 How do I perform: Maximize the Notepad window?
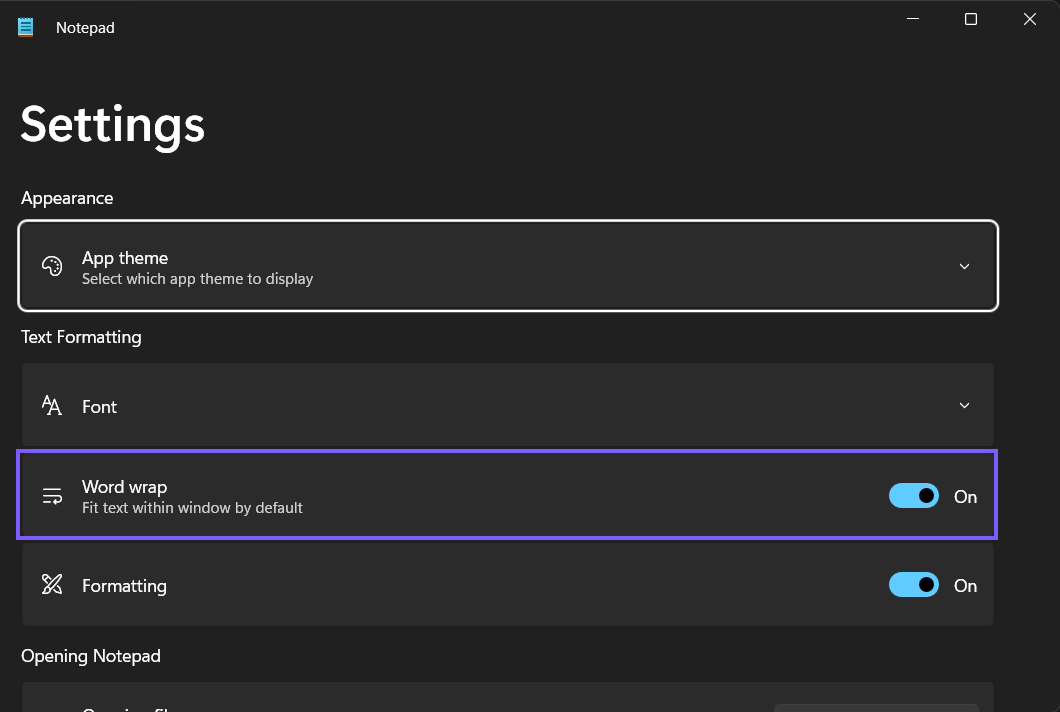point(971,19)
